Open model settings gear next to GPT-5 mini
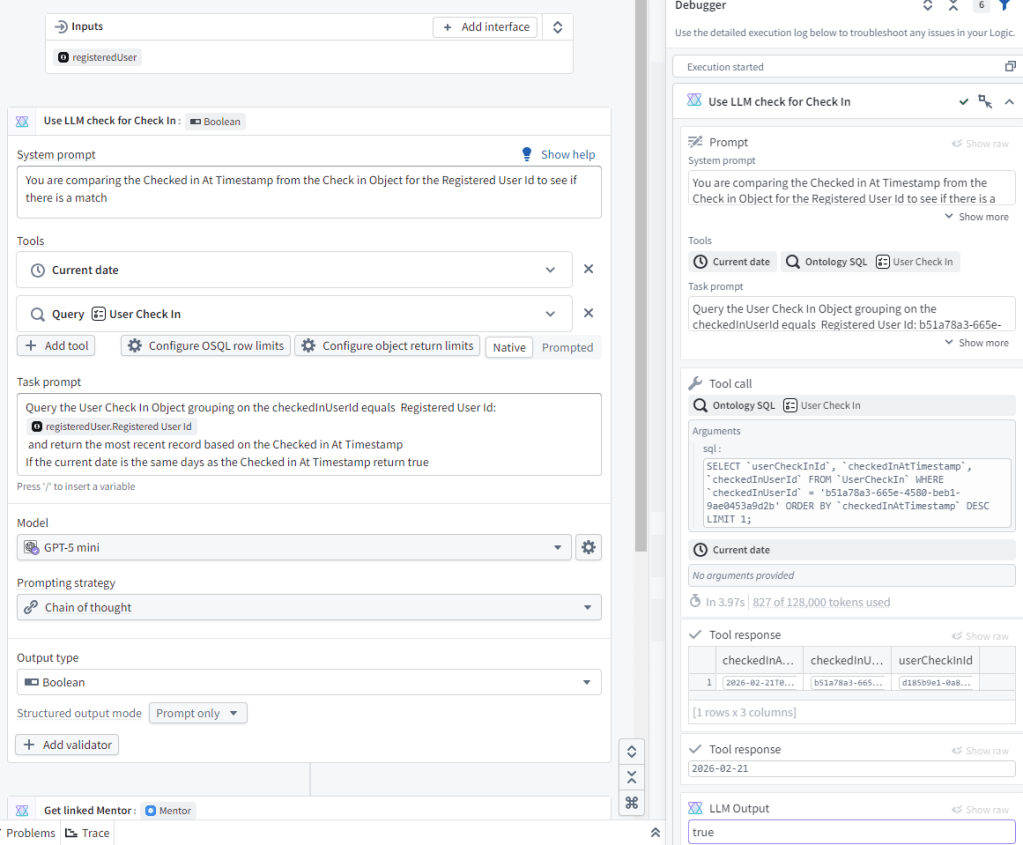 [x=589, y=547]
